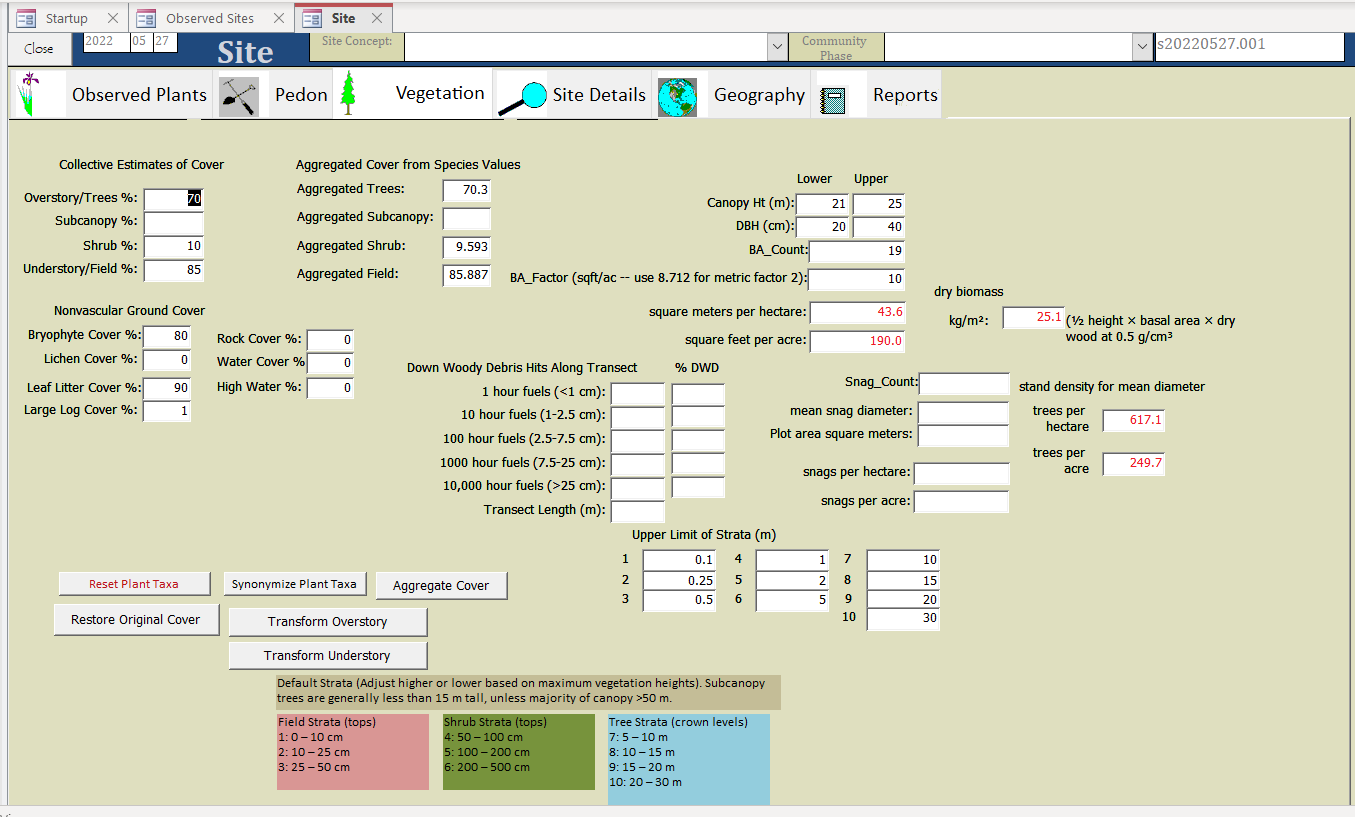Click the Leaf Litter Cover % field
1355x817 pixels.
coord(167,388)
